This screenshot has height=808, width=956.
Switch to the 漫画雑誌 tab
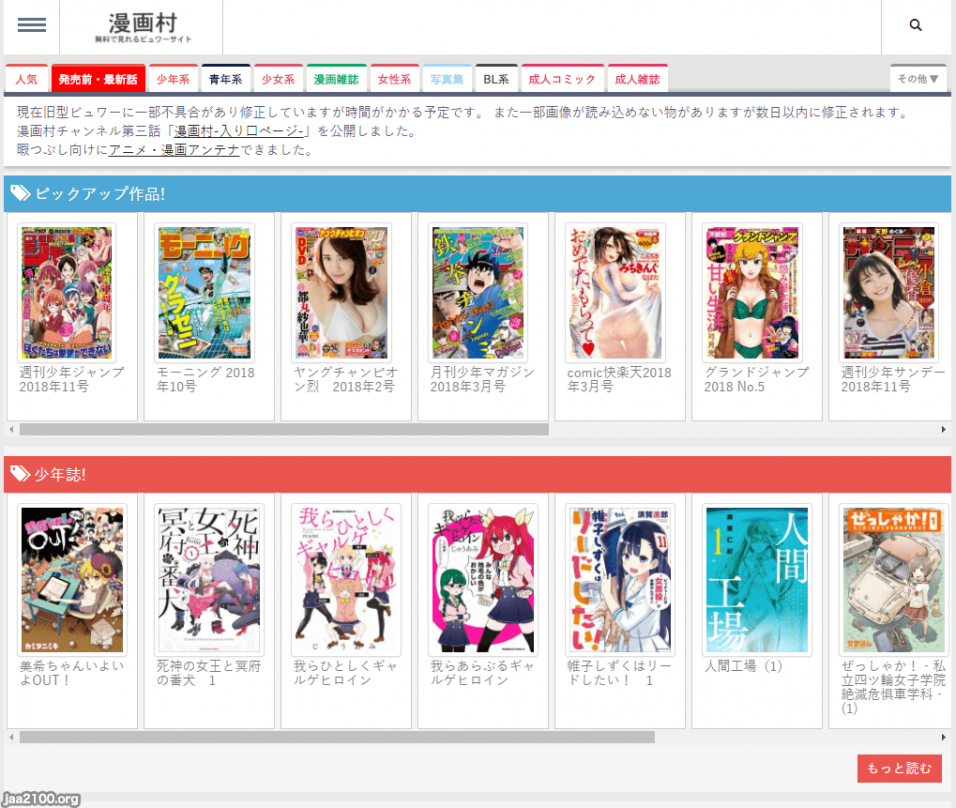pos(337,79)
